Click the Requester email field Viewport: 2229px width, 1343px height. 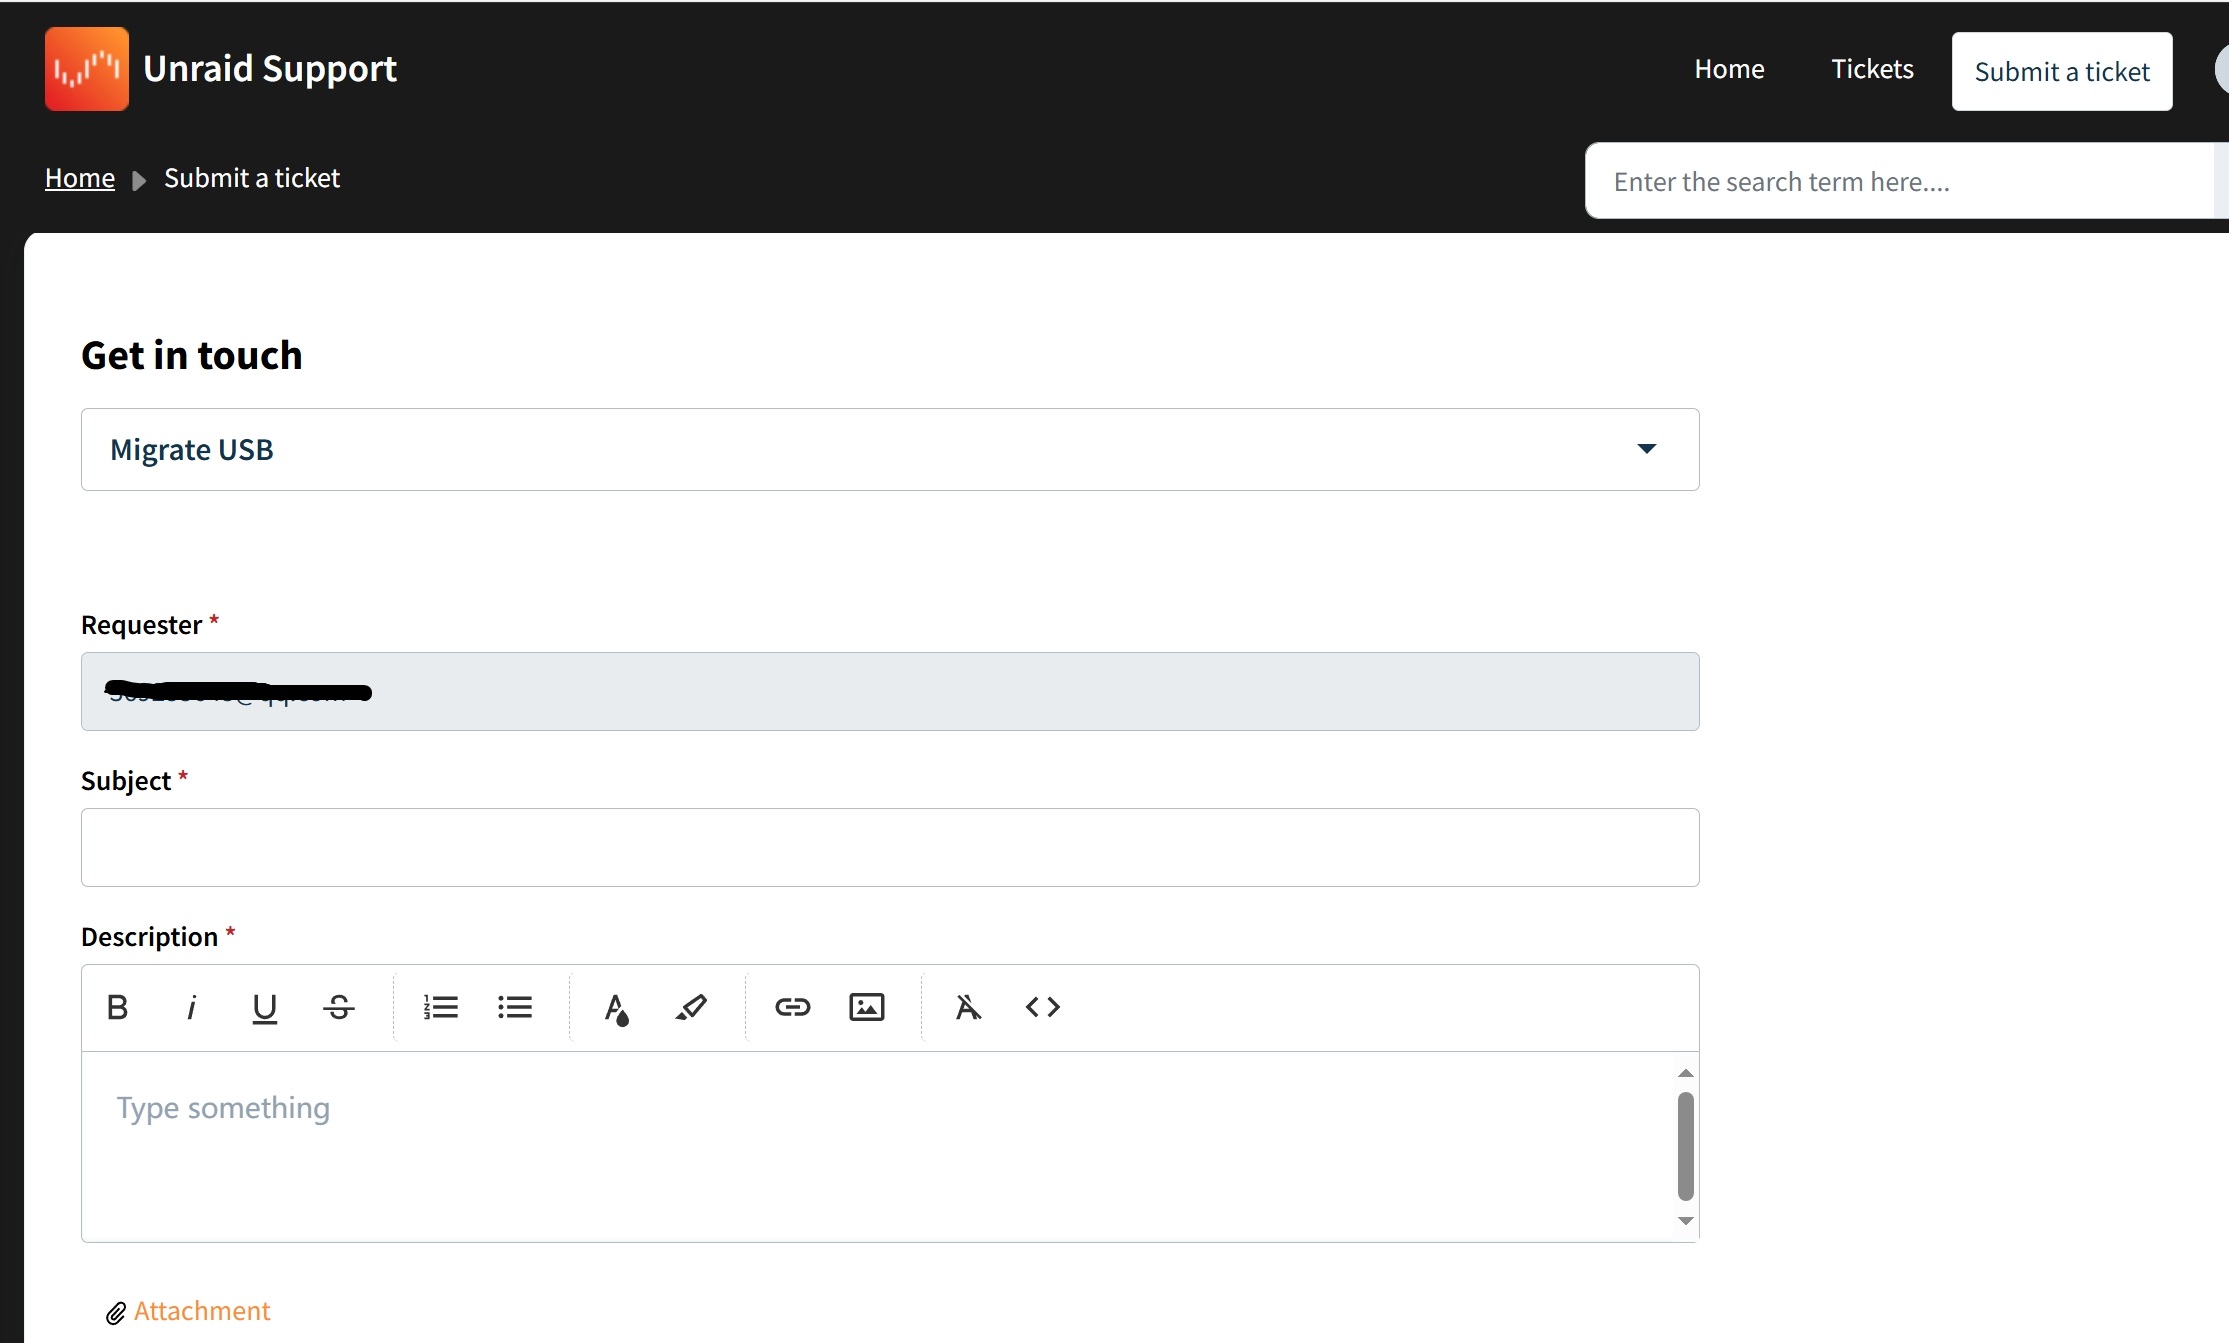(890, 691)
